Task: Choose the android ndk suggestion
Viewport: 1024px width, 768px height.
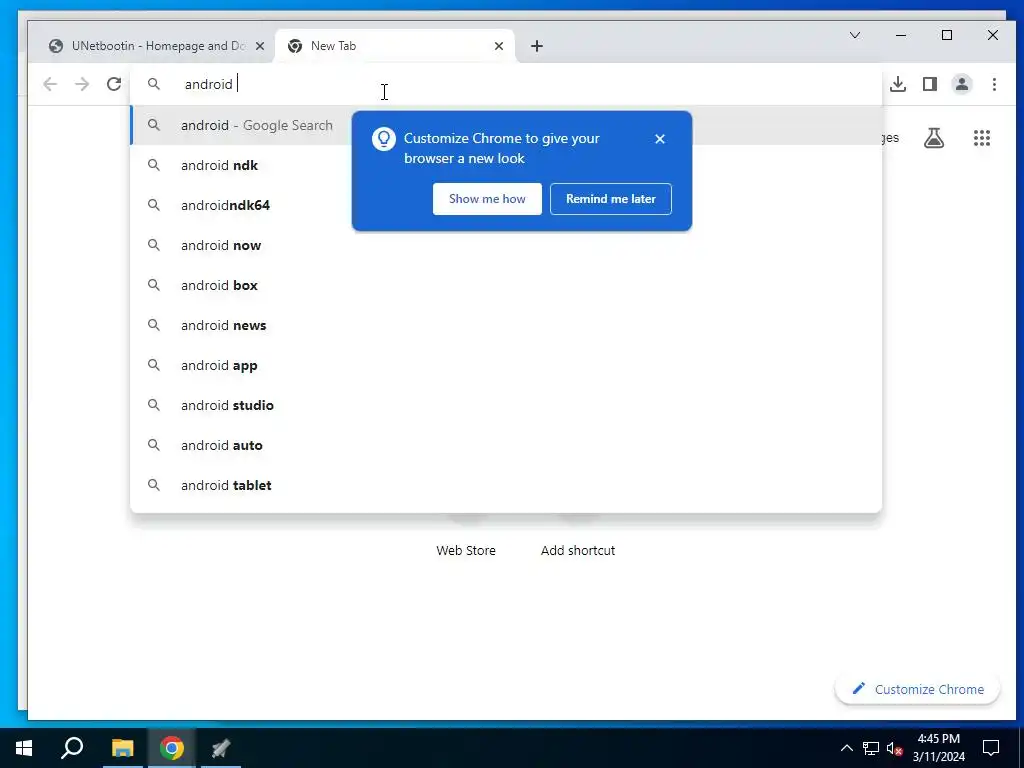Action: [x=506, y=165]
